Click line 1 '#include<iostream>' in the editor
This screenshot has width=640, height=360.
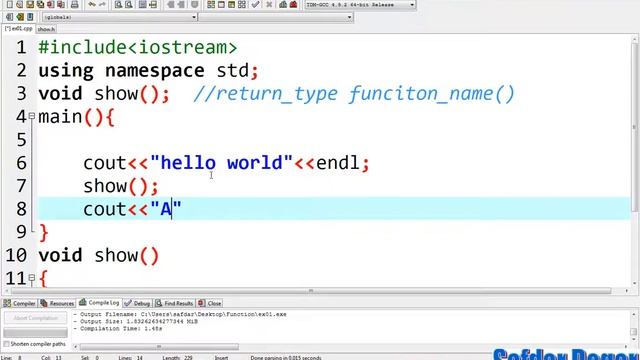pyautogui.click(x=138, y=47)
